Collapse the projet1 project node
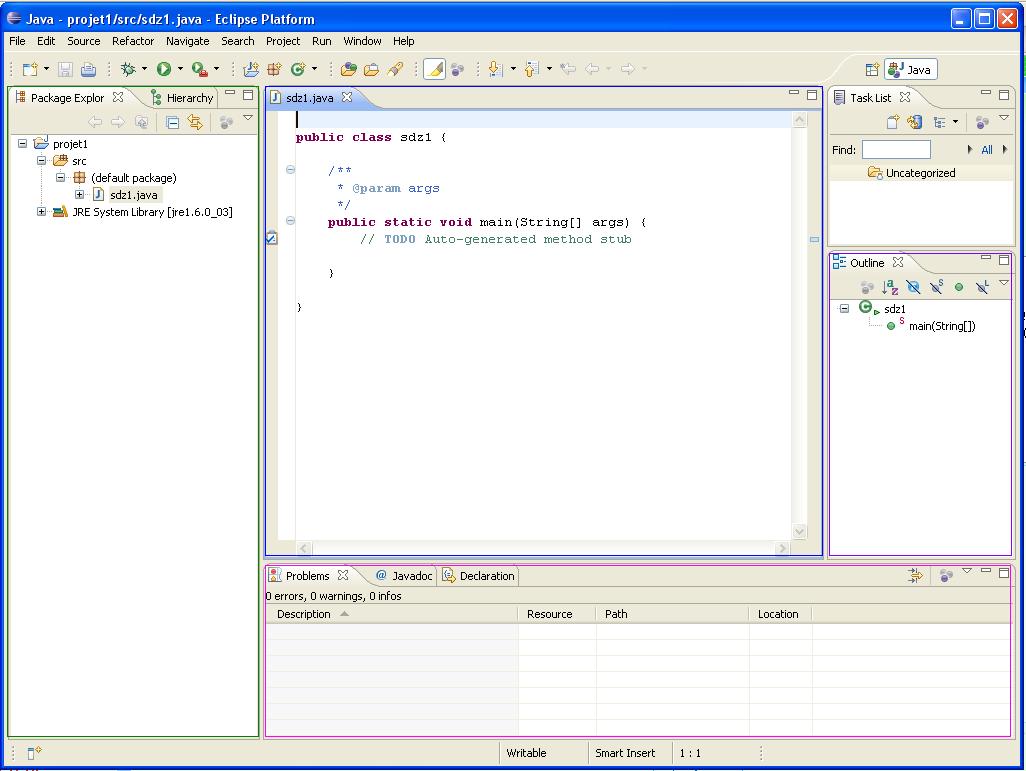This screenshot has width=1026, height=771. pyautogui.click(x=23, y=143)
